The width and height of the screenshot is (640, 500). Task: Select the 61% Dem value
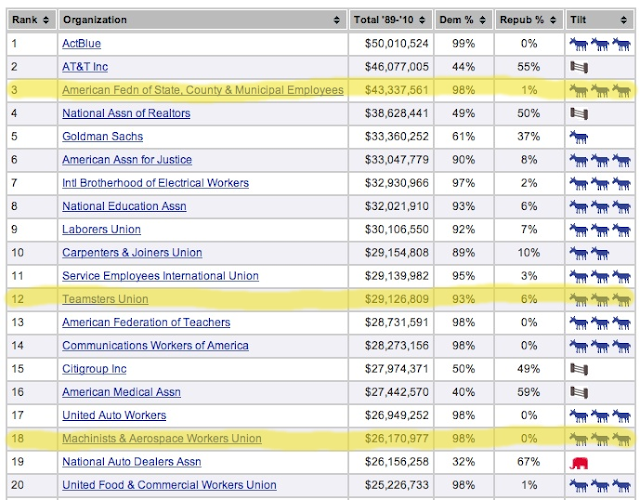pyautogui.click(x=463, y=137)
